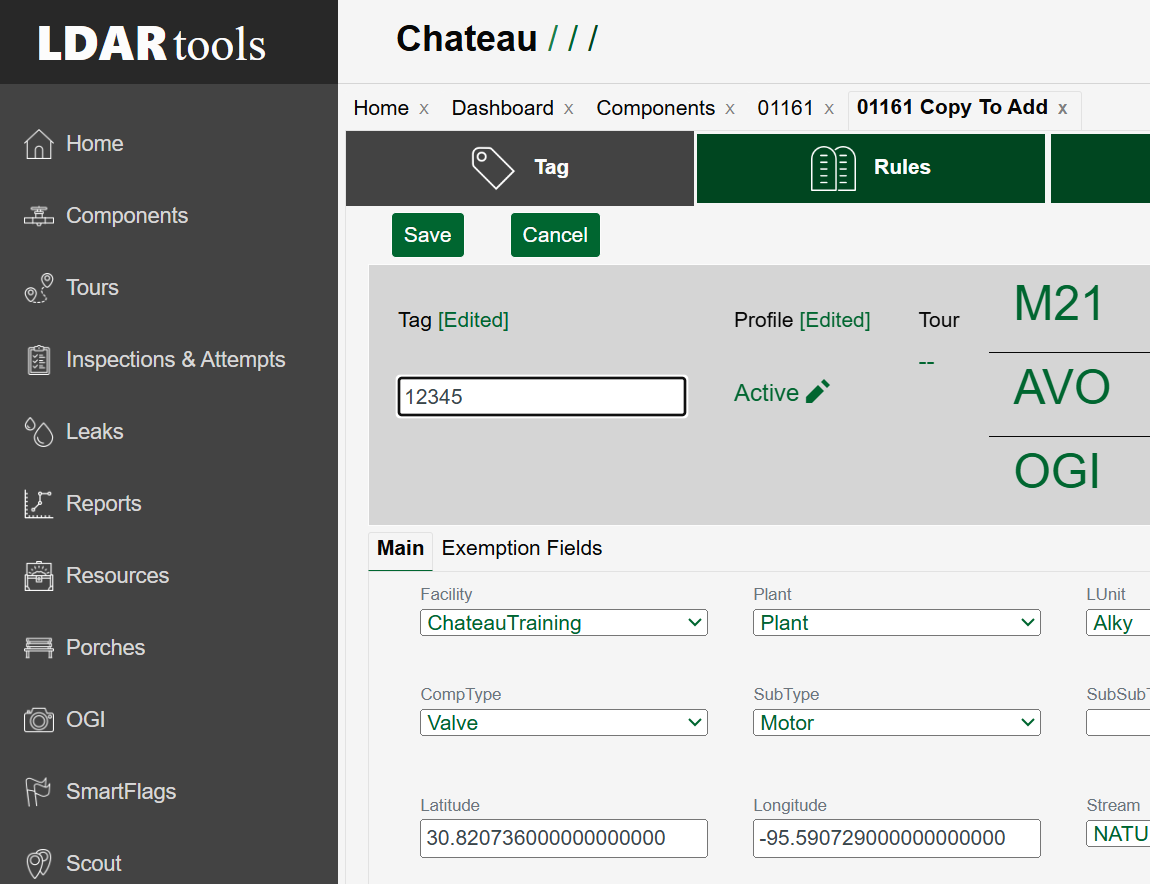Switch to the Dashboard tab
The image size is (1150, 884).
pos(502,109)
